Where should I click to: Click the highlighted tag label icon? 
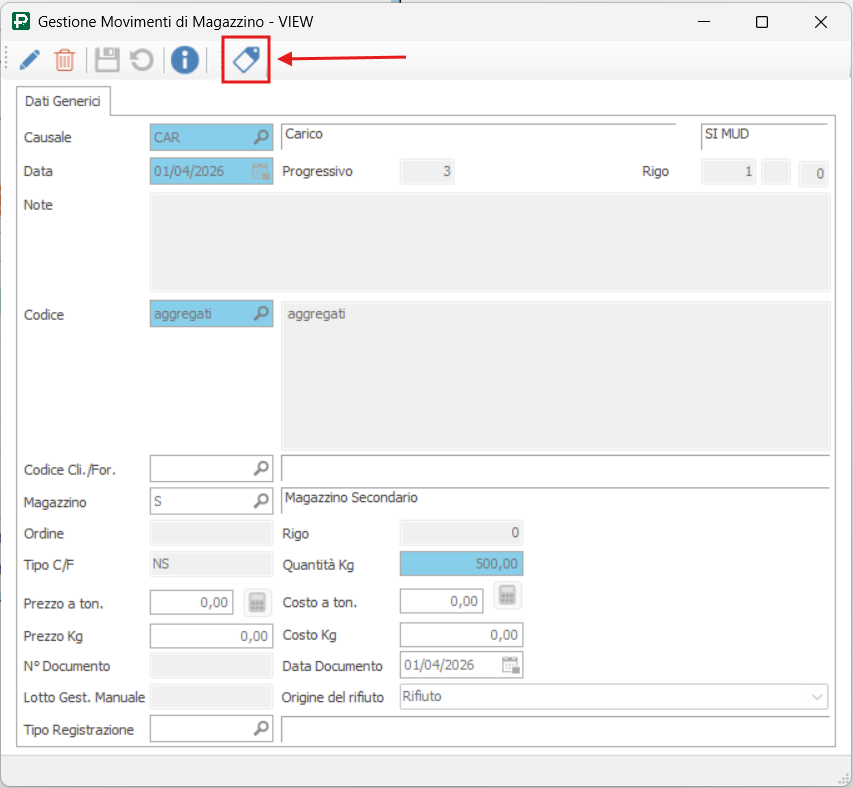pyautogui.click(x=246, y=60)
